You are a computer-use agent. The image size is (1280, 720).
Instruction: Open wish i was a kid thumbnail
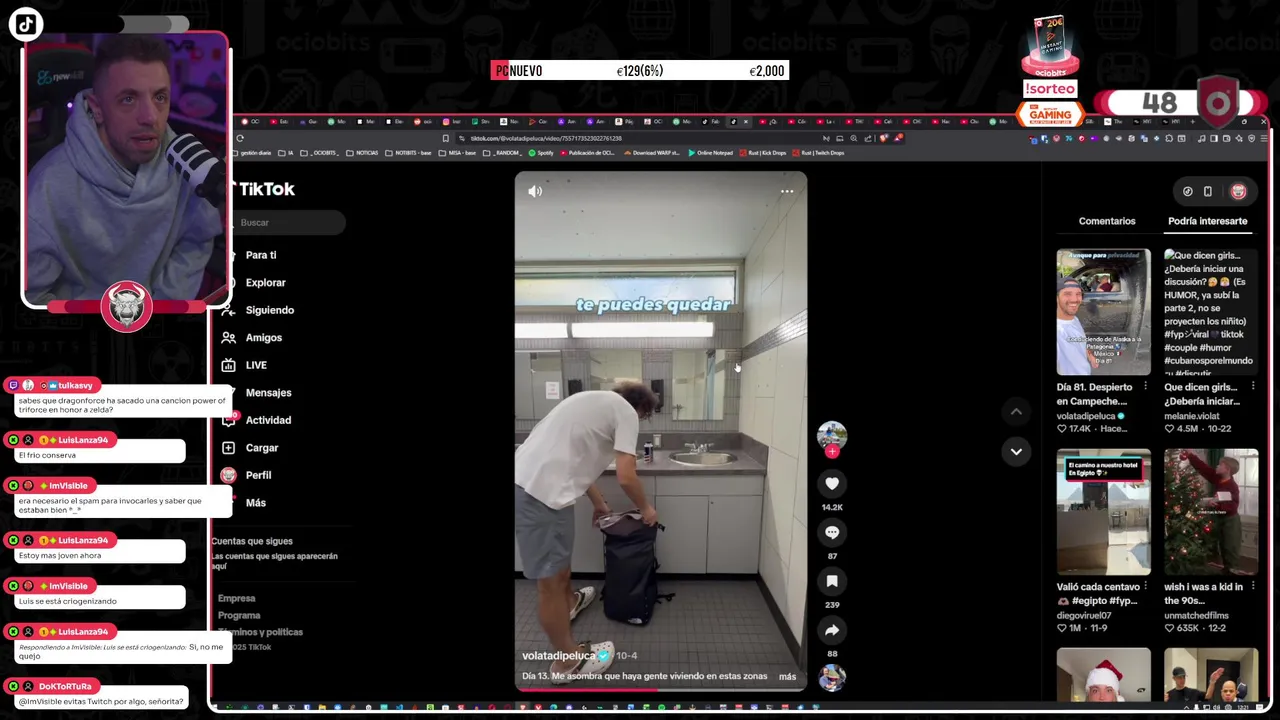tap(1211, 511)
